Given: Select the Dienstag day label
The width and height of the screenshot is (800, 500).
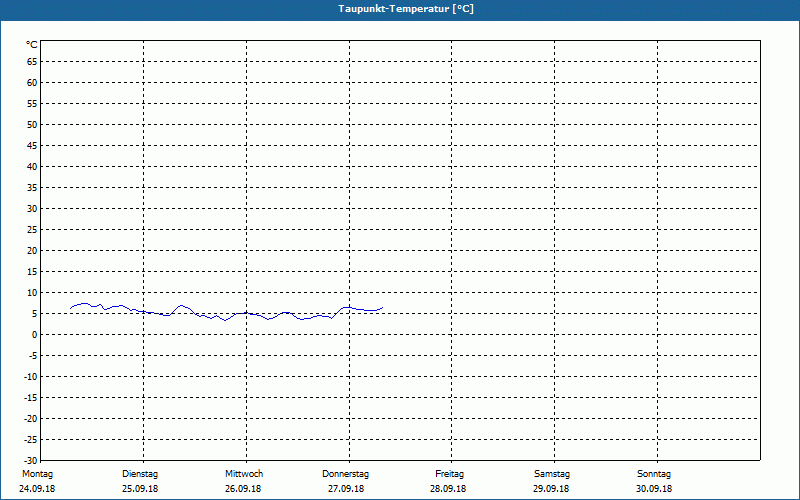Looking at the screenshot, I should [140, 474].
